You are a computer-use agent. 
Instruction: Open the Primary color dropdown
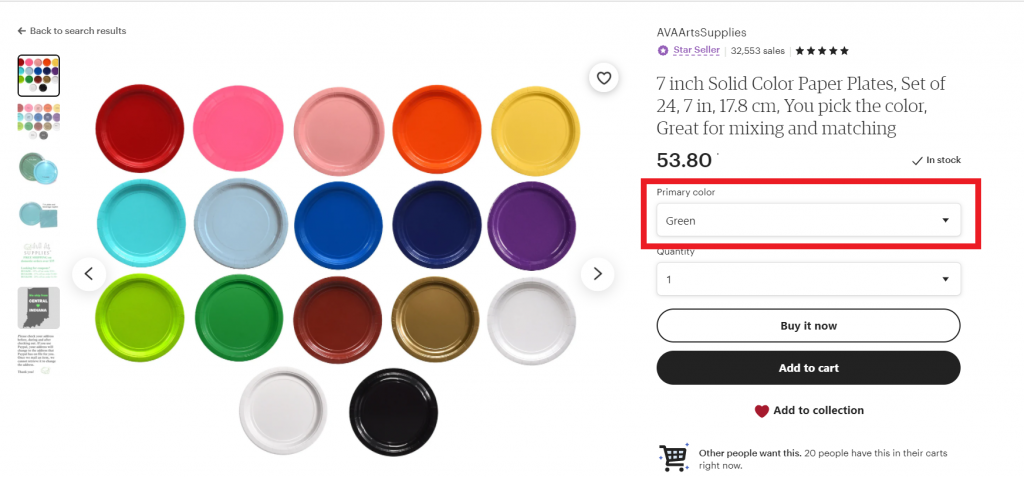(x=808, y=220)
